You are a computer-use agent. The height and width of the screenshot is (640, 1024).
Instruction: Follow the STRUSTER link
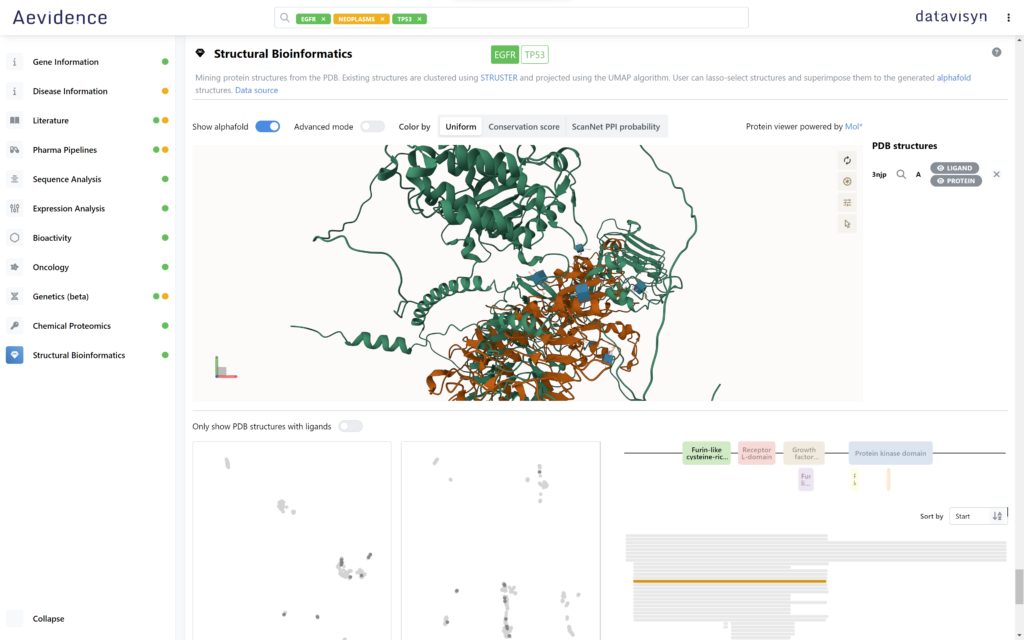(x=499, y=78)
